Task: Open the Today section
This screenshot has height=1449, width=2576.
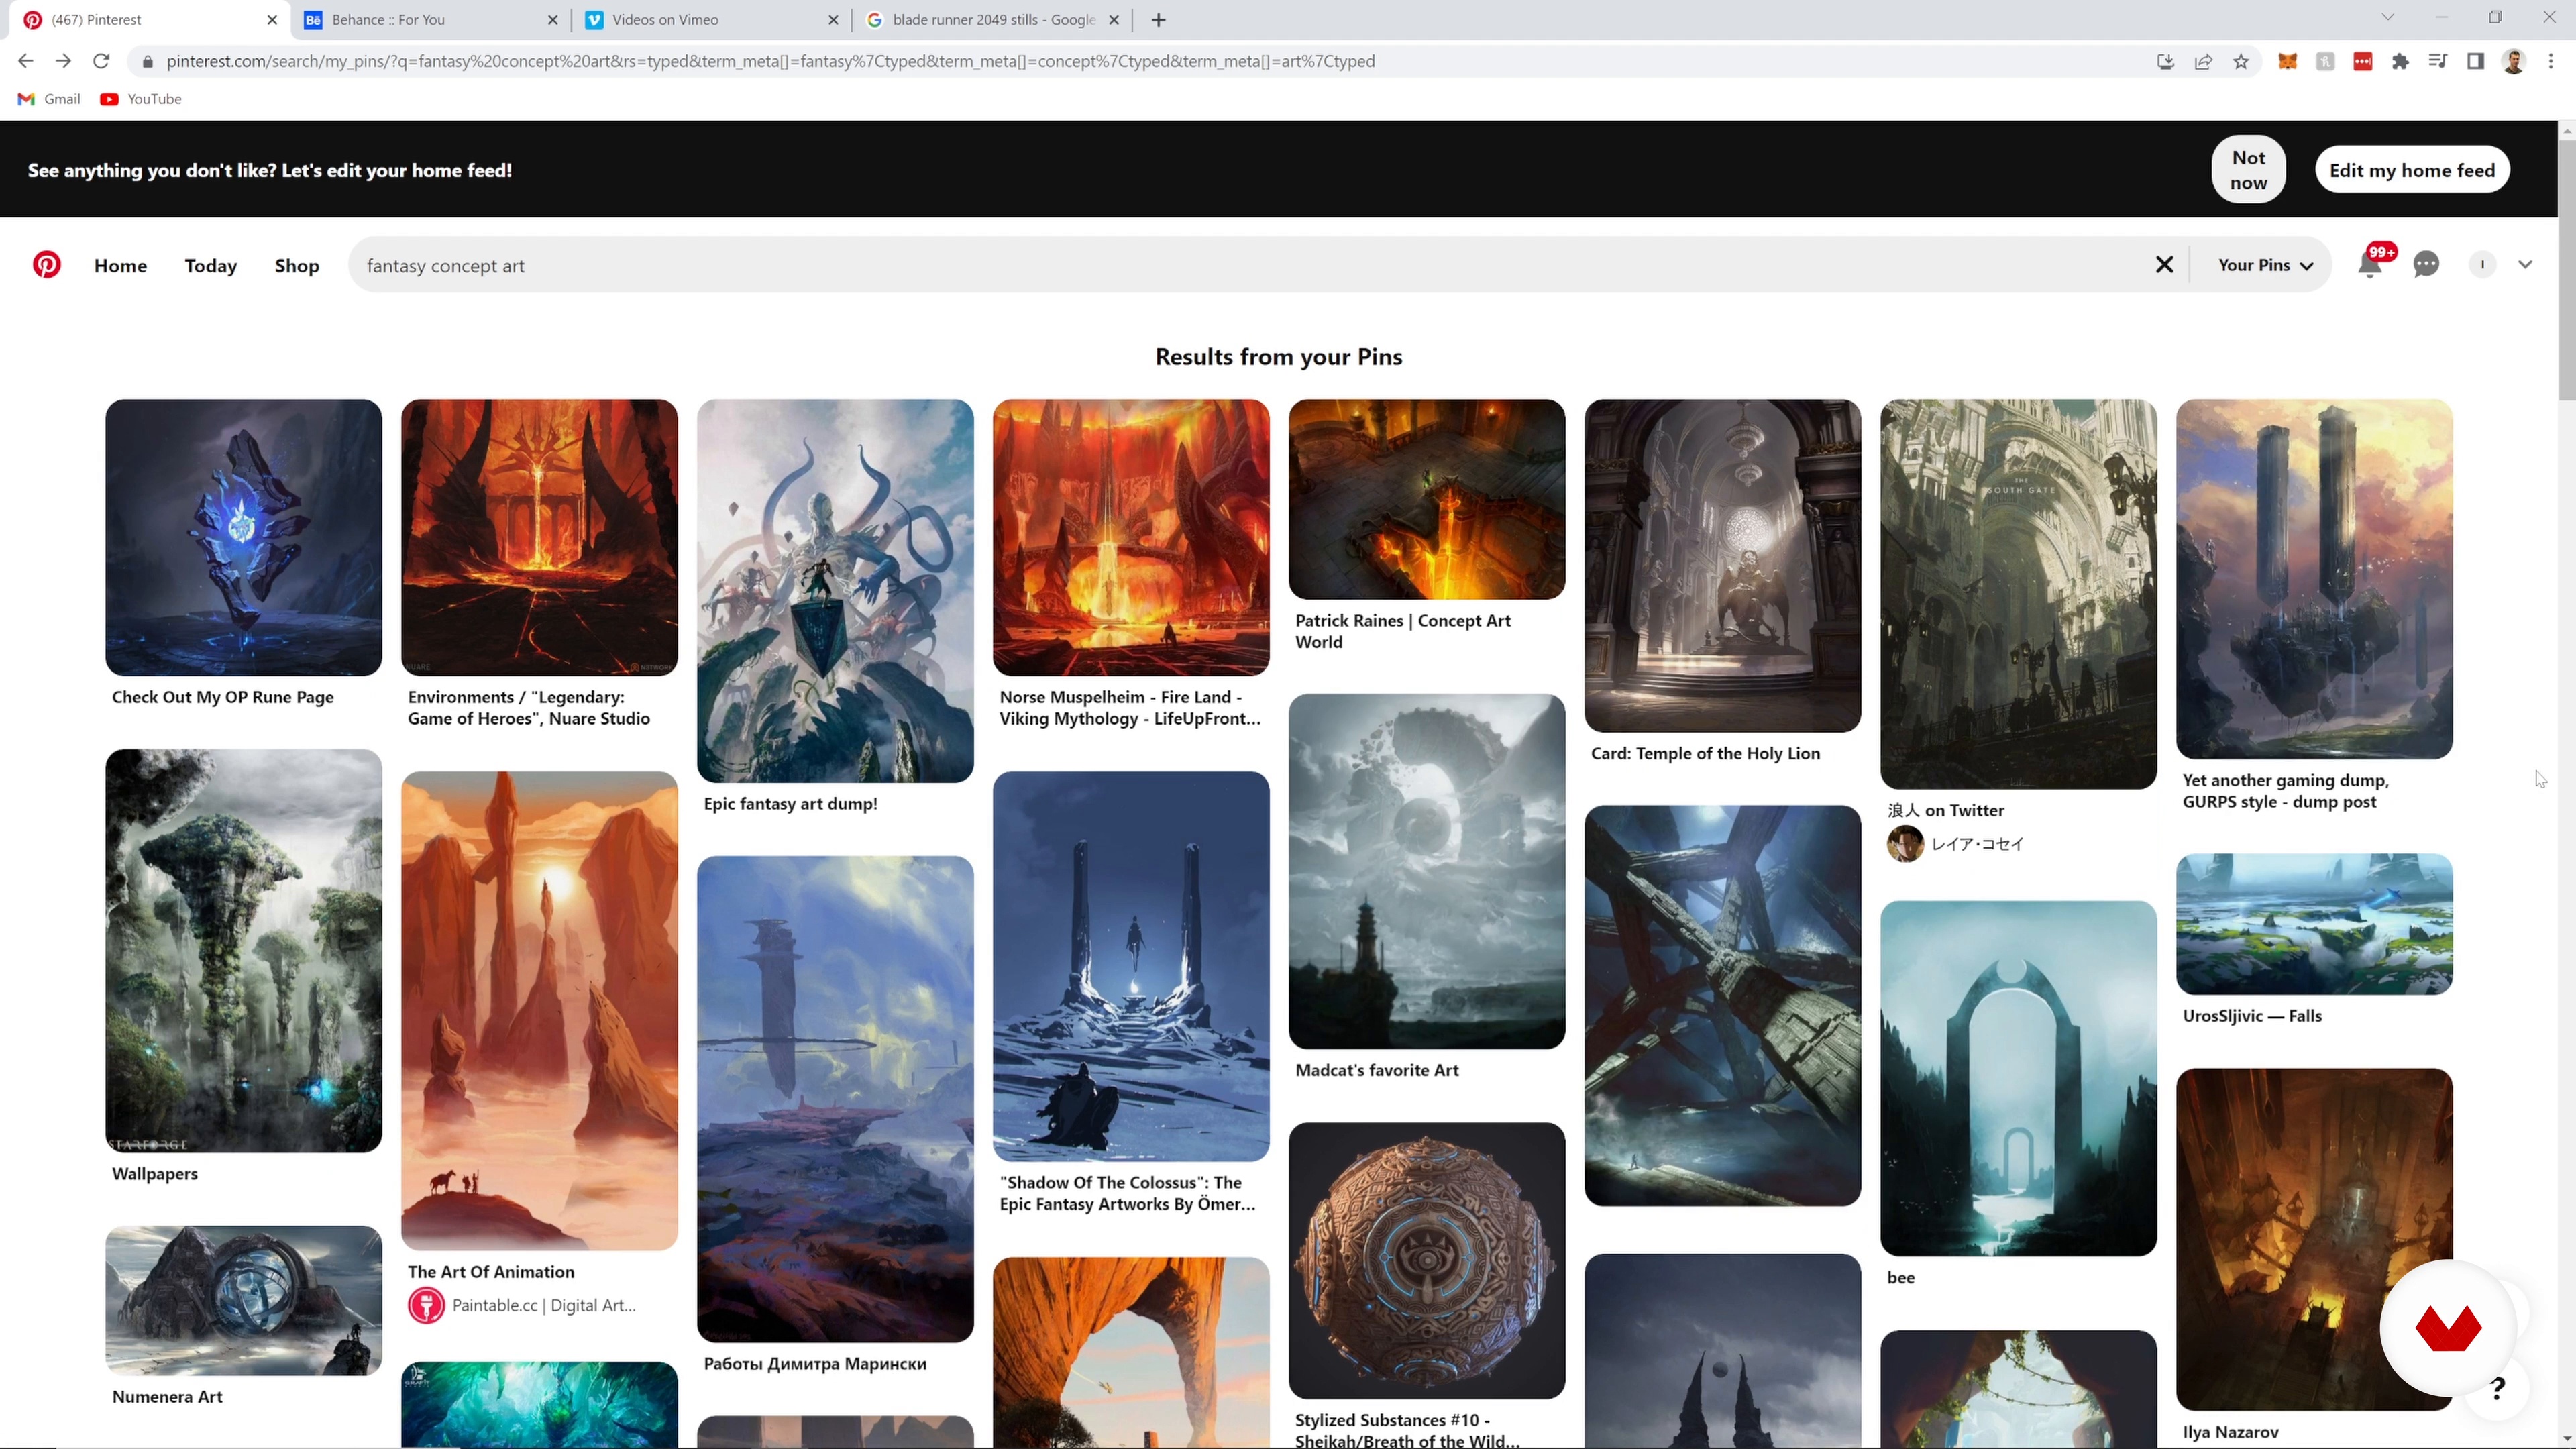Action: 211,265
